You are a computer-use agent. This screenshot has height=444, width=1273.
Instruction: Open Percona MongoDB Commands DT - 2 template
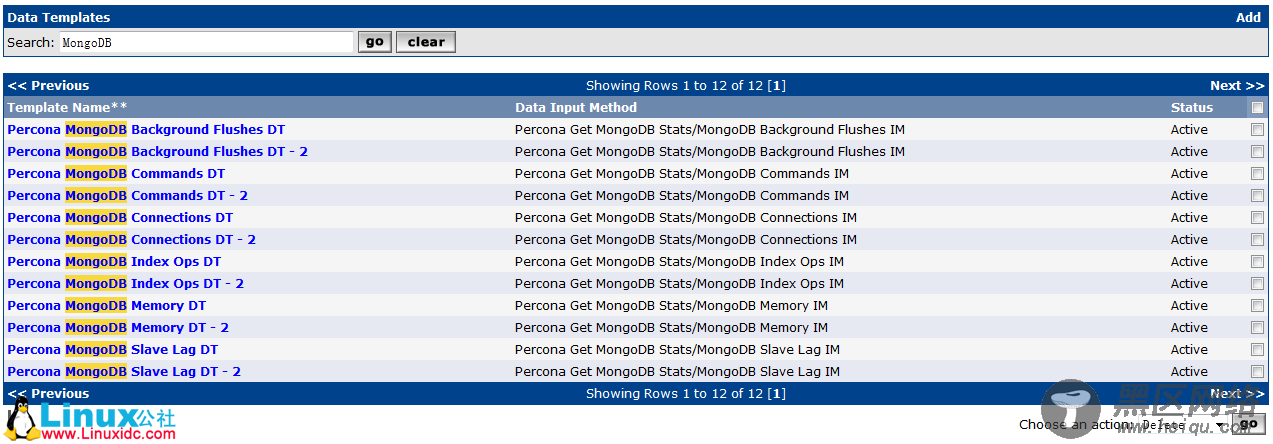pos(127,196)
